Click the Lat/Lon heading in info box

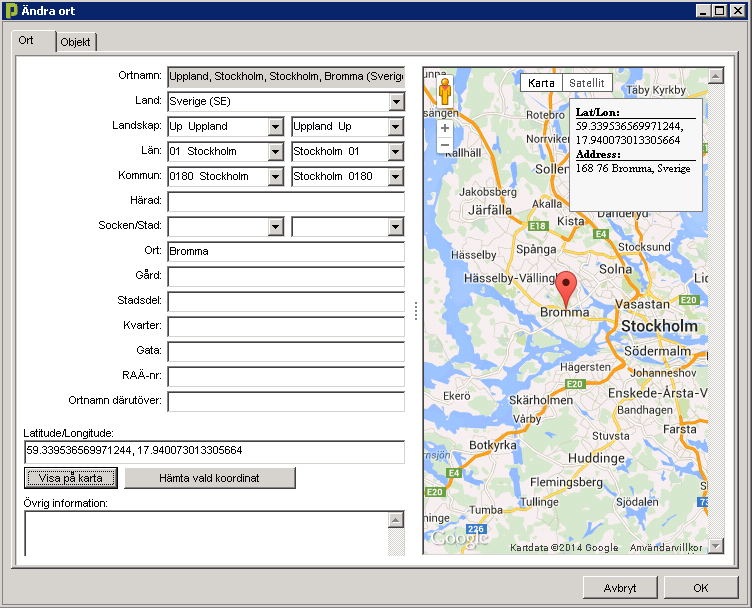[598, 112]
